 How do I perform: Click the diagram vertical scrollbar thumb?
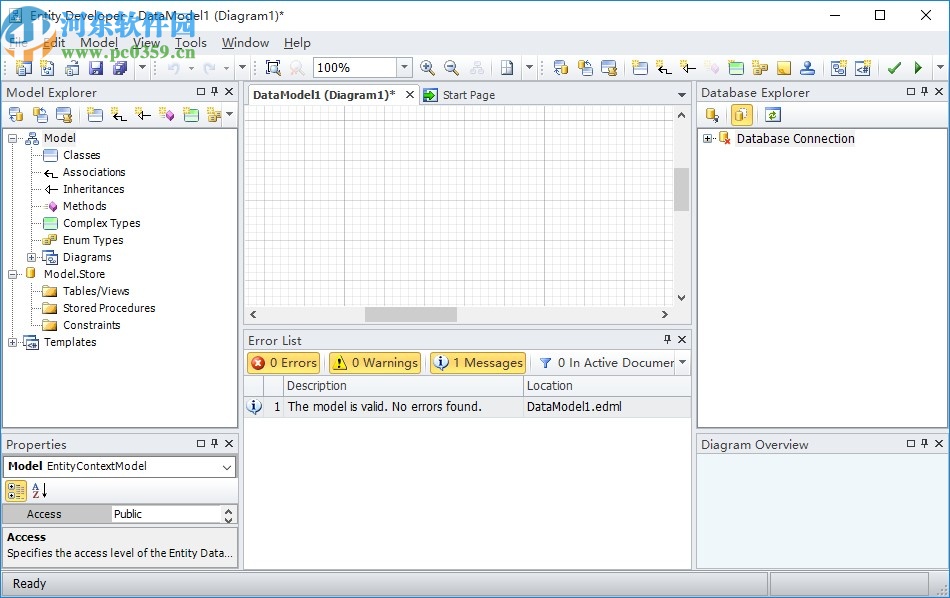[682, 189]
